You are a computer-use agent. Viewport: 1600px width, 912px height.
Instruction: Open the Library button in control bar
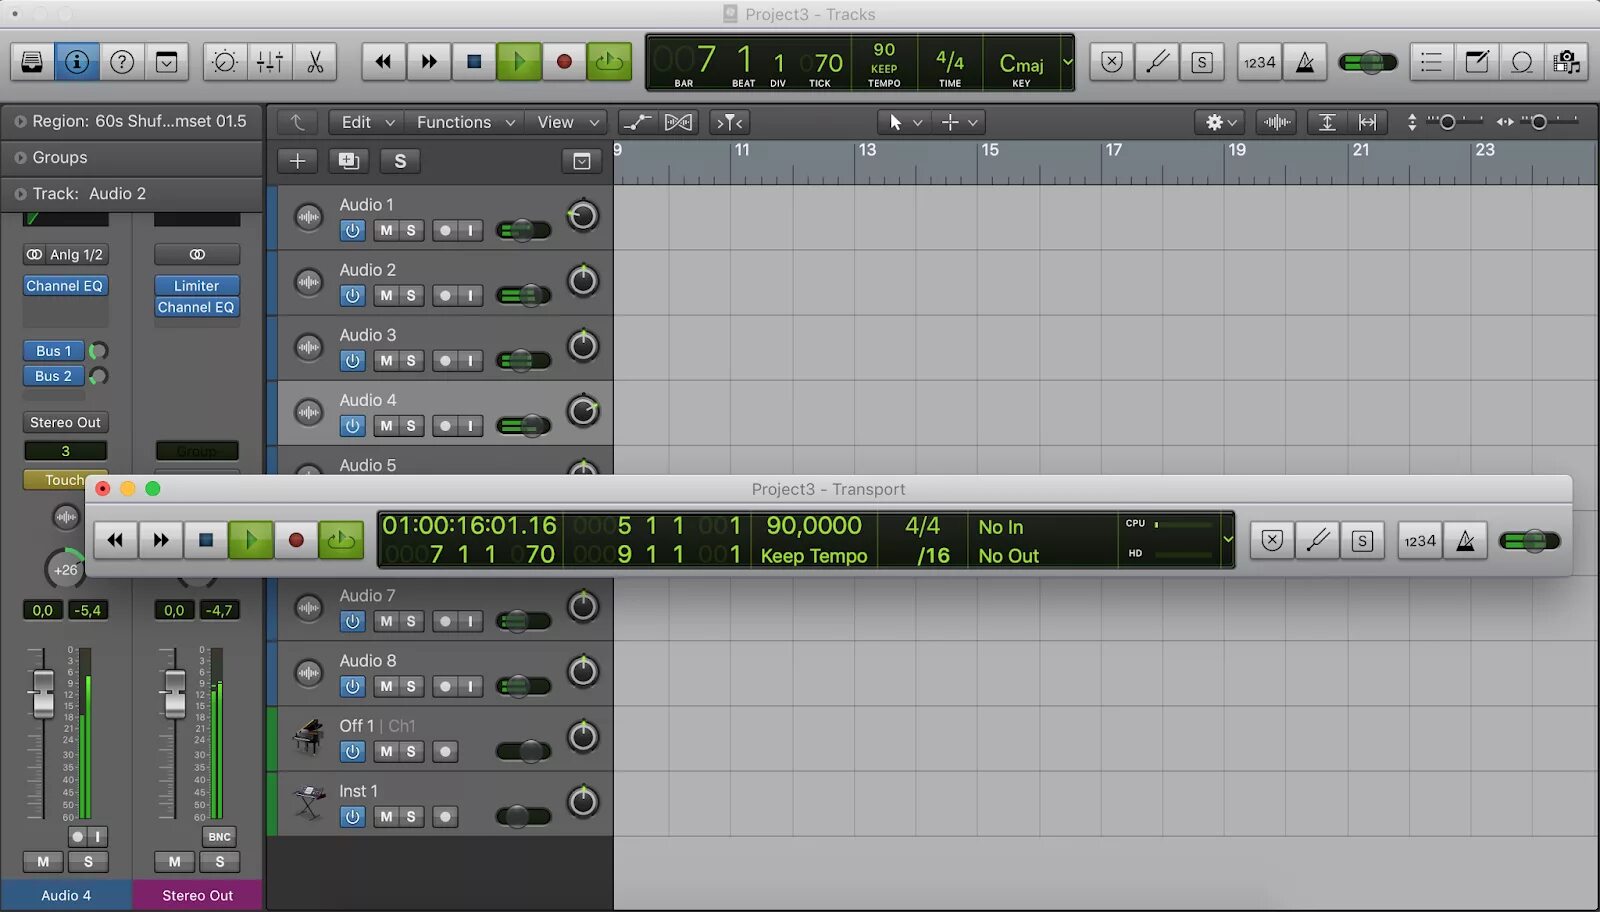coord(32,62)
